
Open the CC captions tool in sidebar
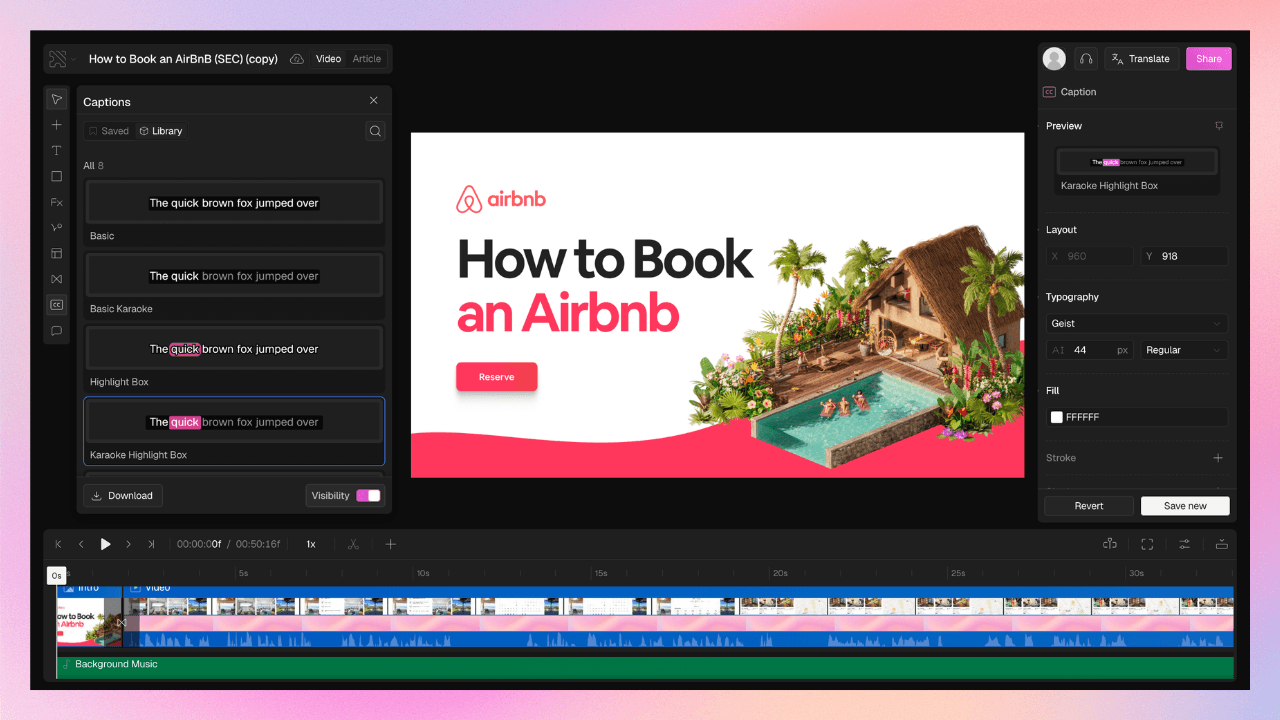click(57, 305)
